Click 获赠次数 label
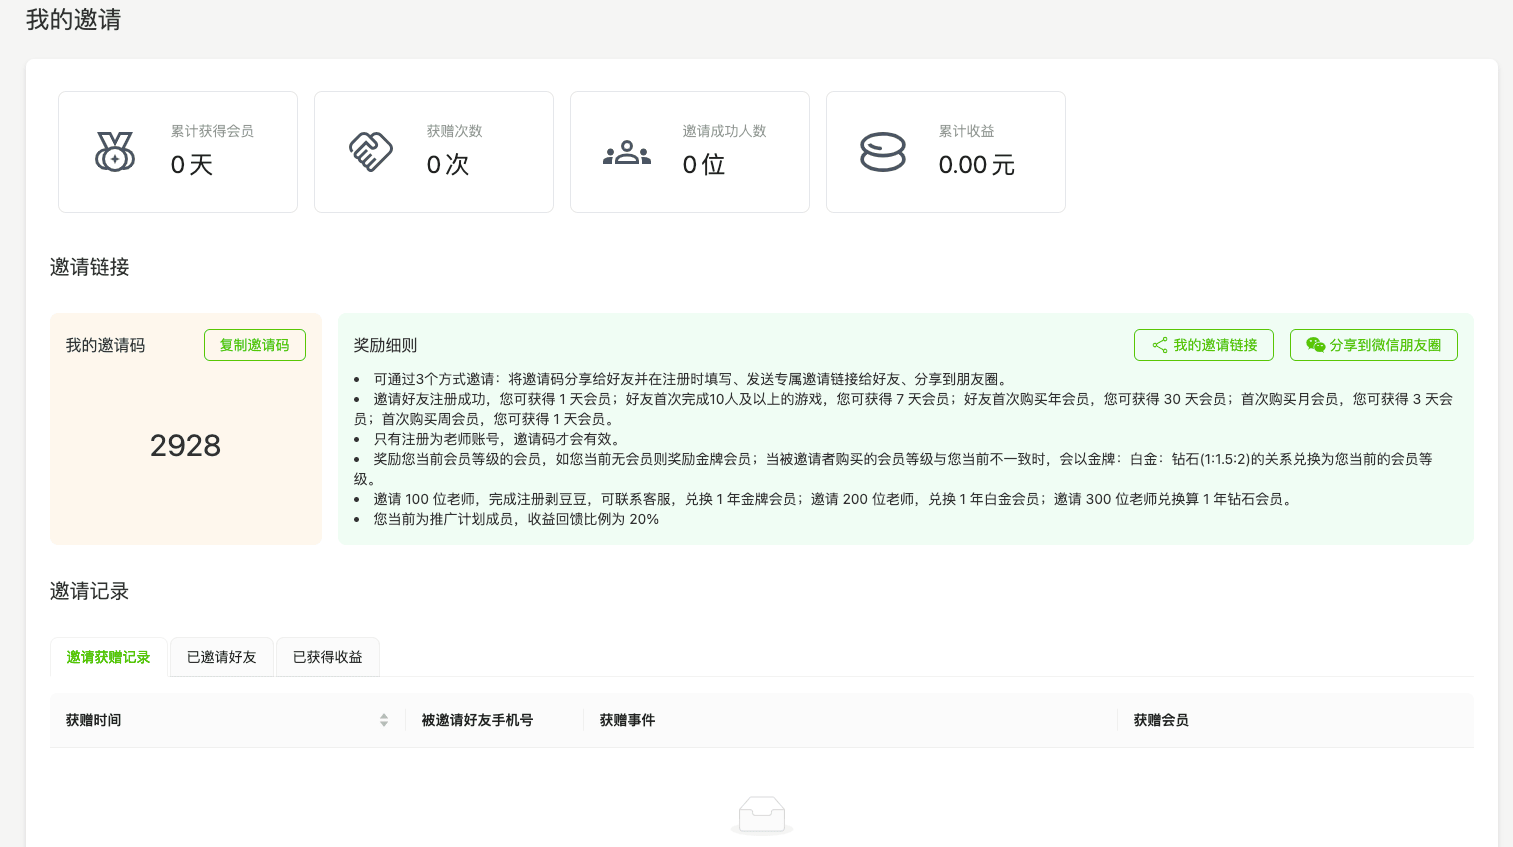The height and width of the screenshot is (847, 1513). click(455, 131)
